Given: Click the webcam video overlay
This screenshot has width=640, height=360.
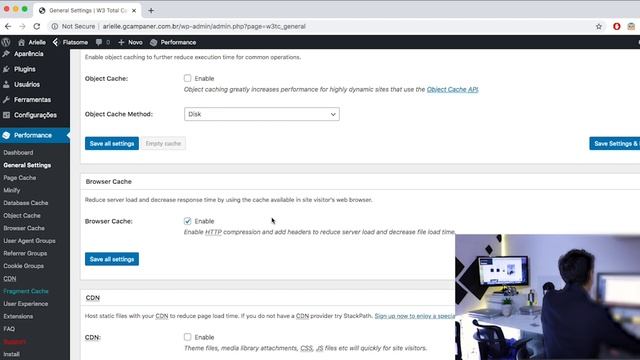Looking at the screenshot, I should (x=547, y=297).
